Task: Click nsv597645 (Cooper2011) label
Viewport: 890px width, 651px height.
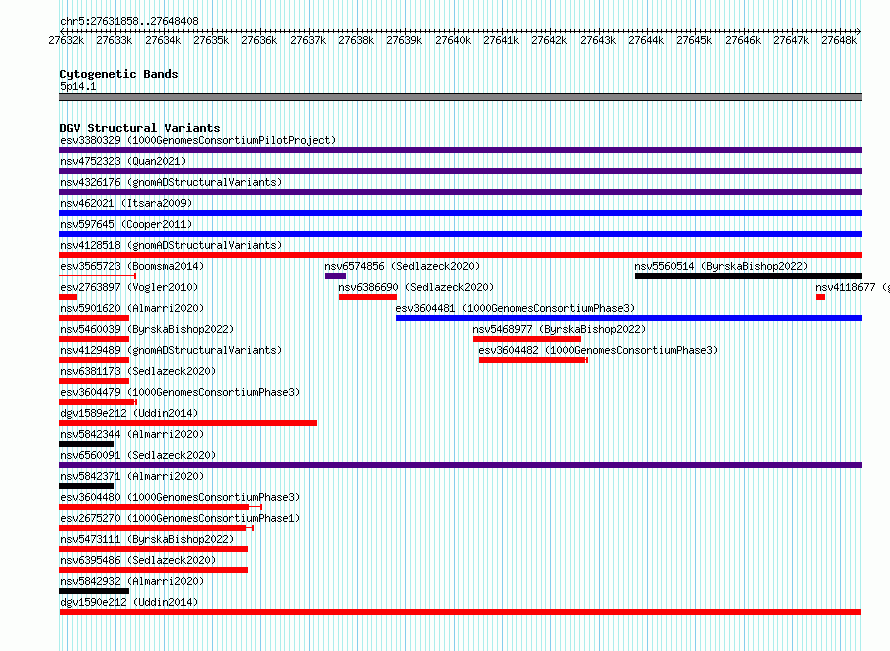Action: (x=126, y=224)
